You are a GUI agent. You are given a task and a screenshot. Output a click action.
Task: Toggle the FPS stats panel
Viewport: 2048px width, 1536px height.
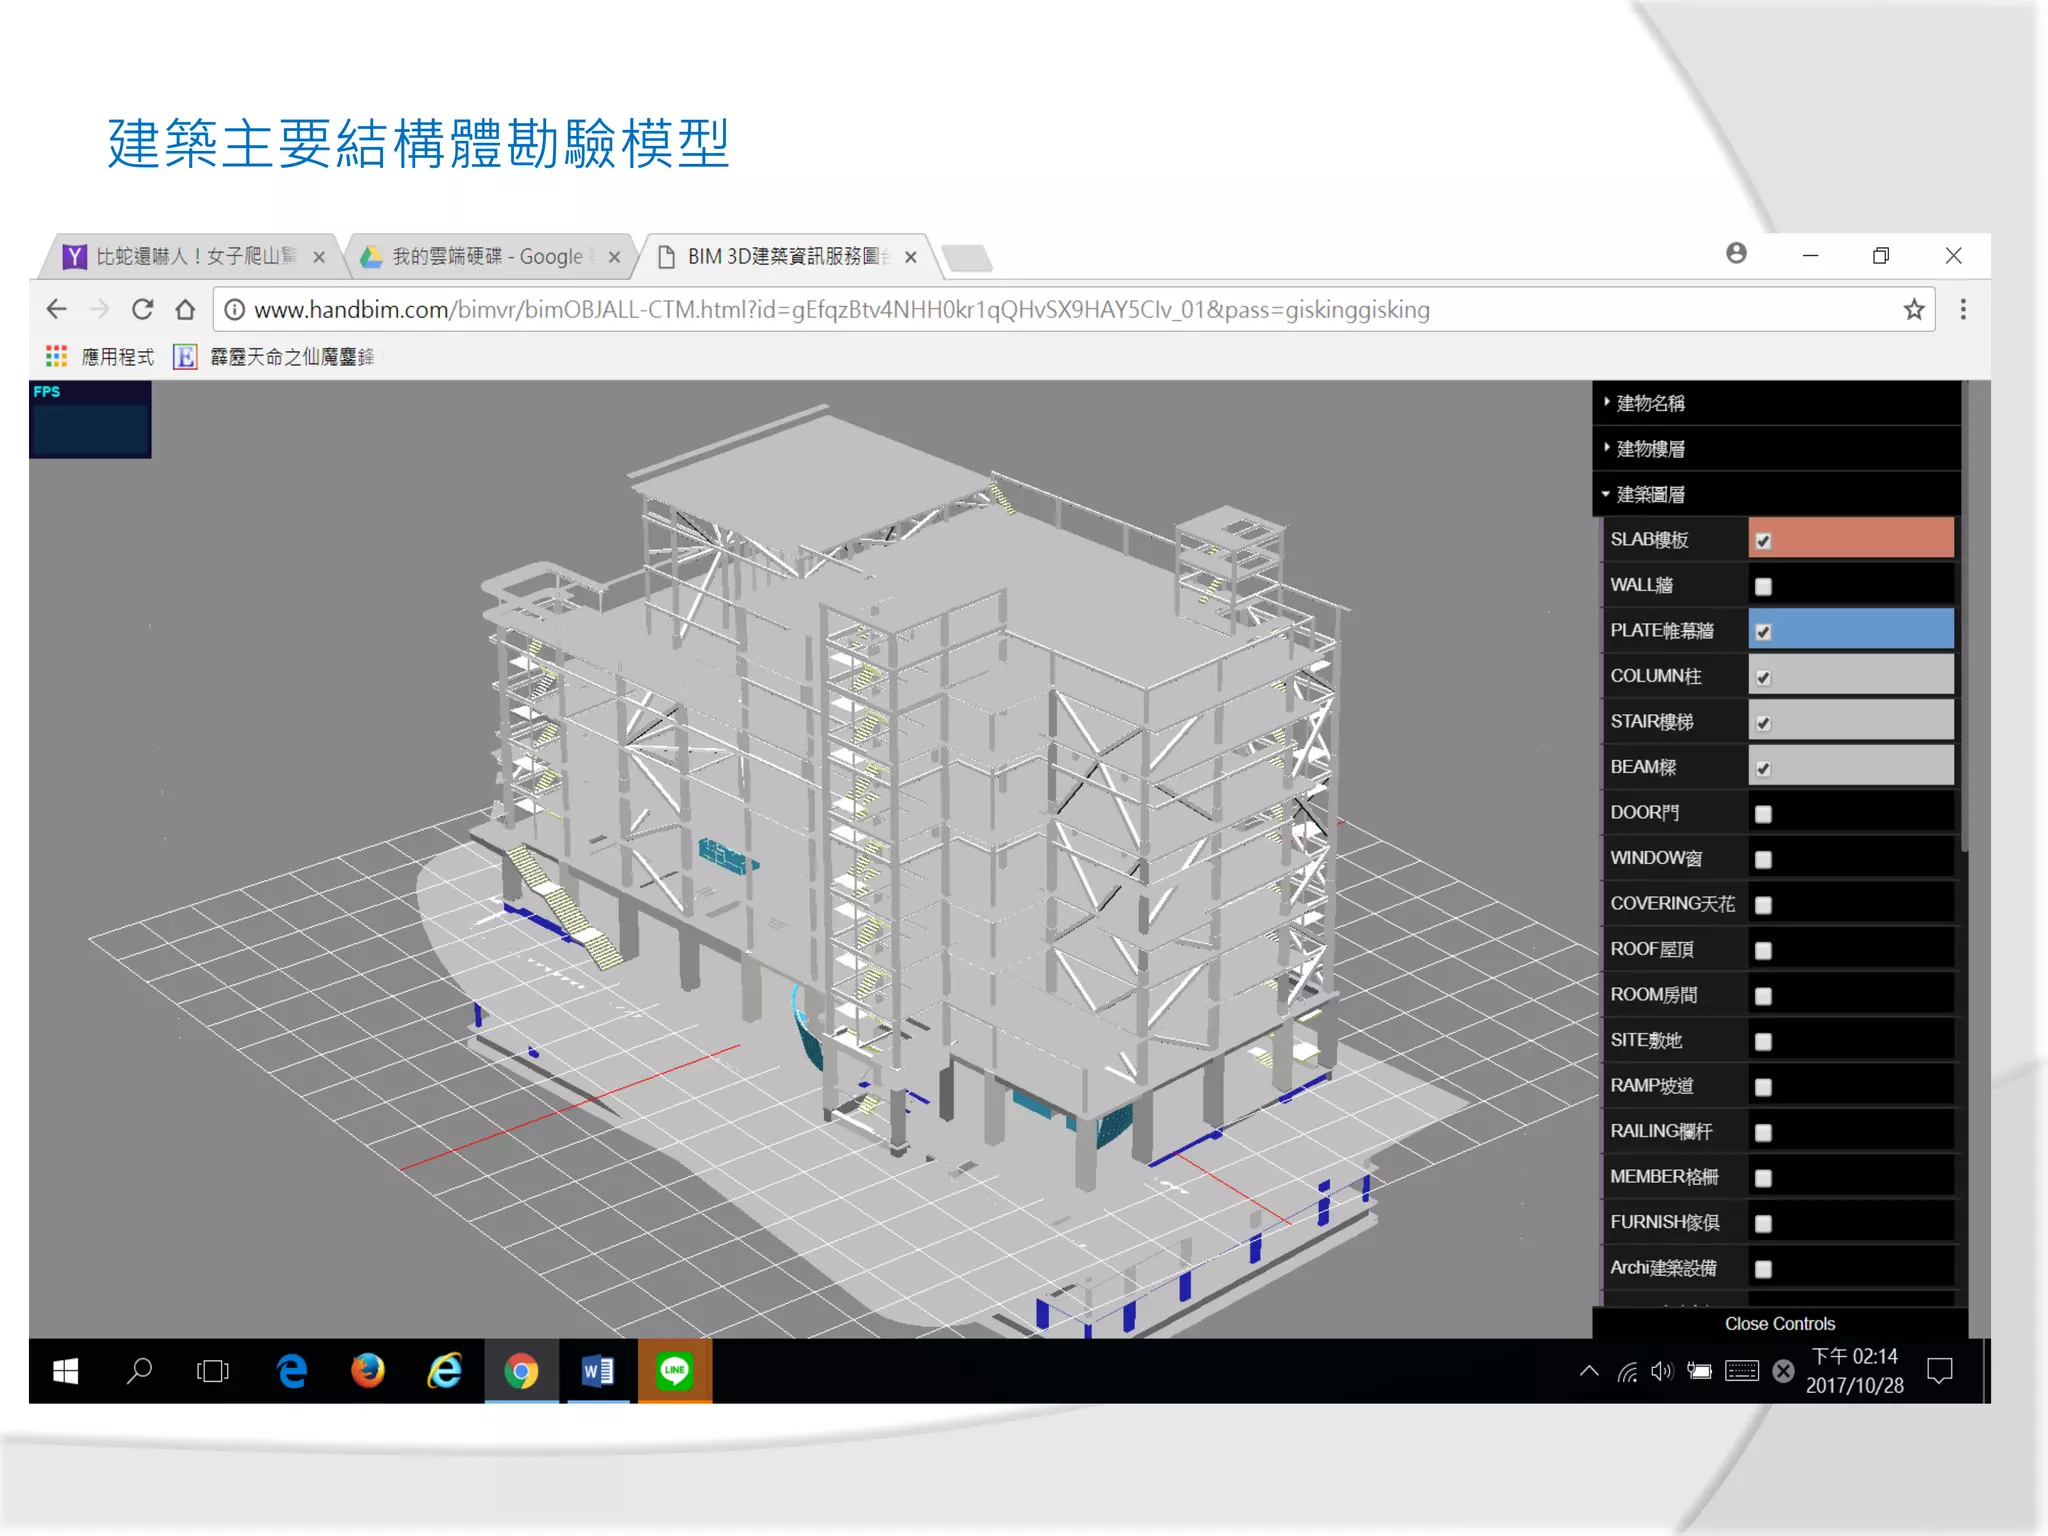pyautogui.click(x=90, y=420)
